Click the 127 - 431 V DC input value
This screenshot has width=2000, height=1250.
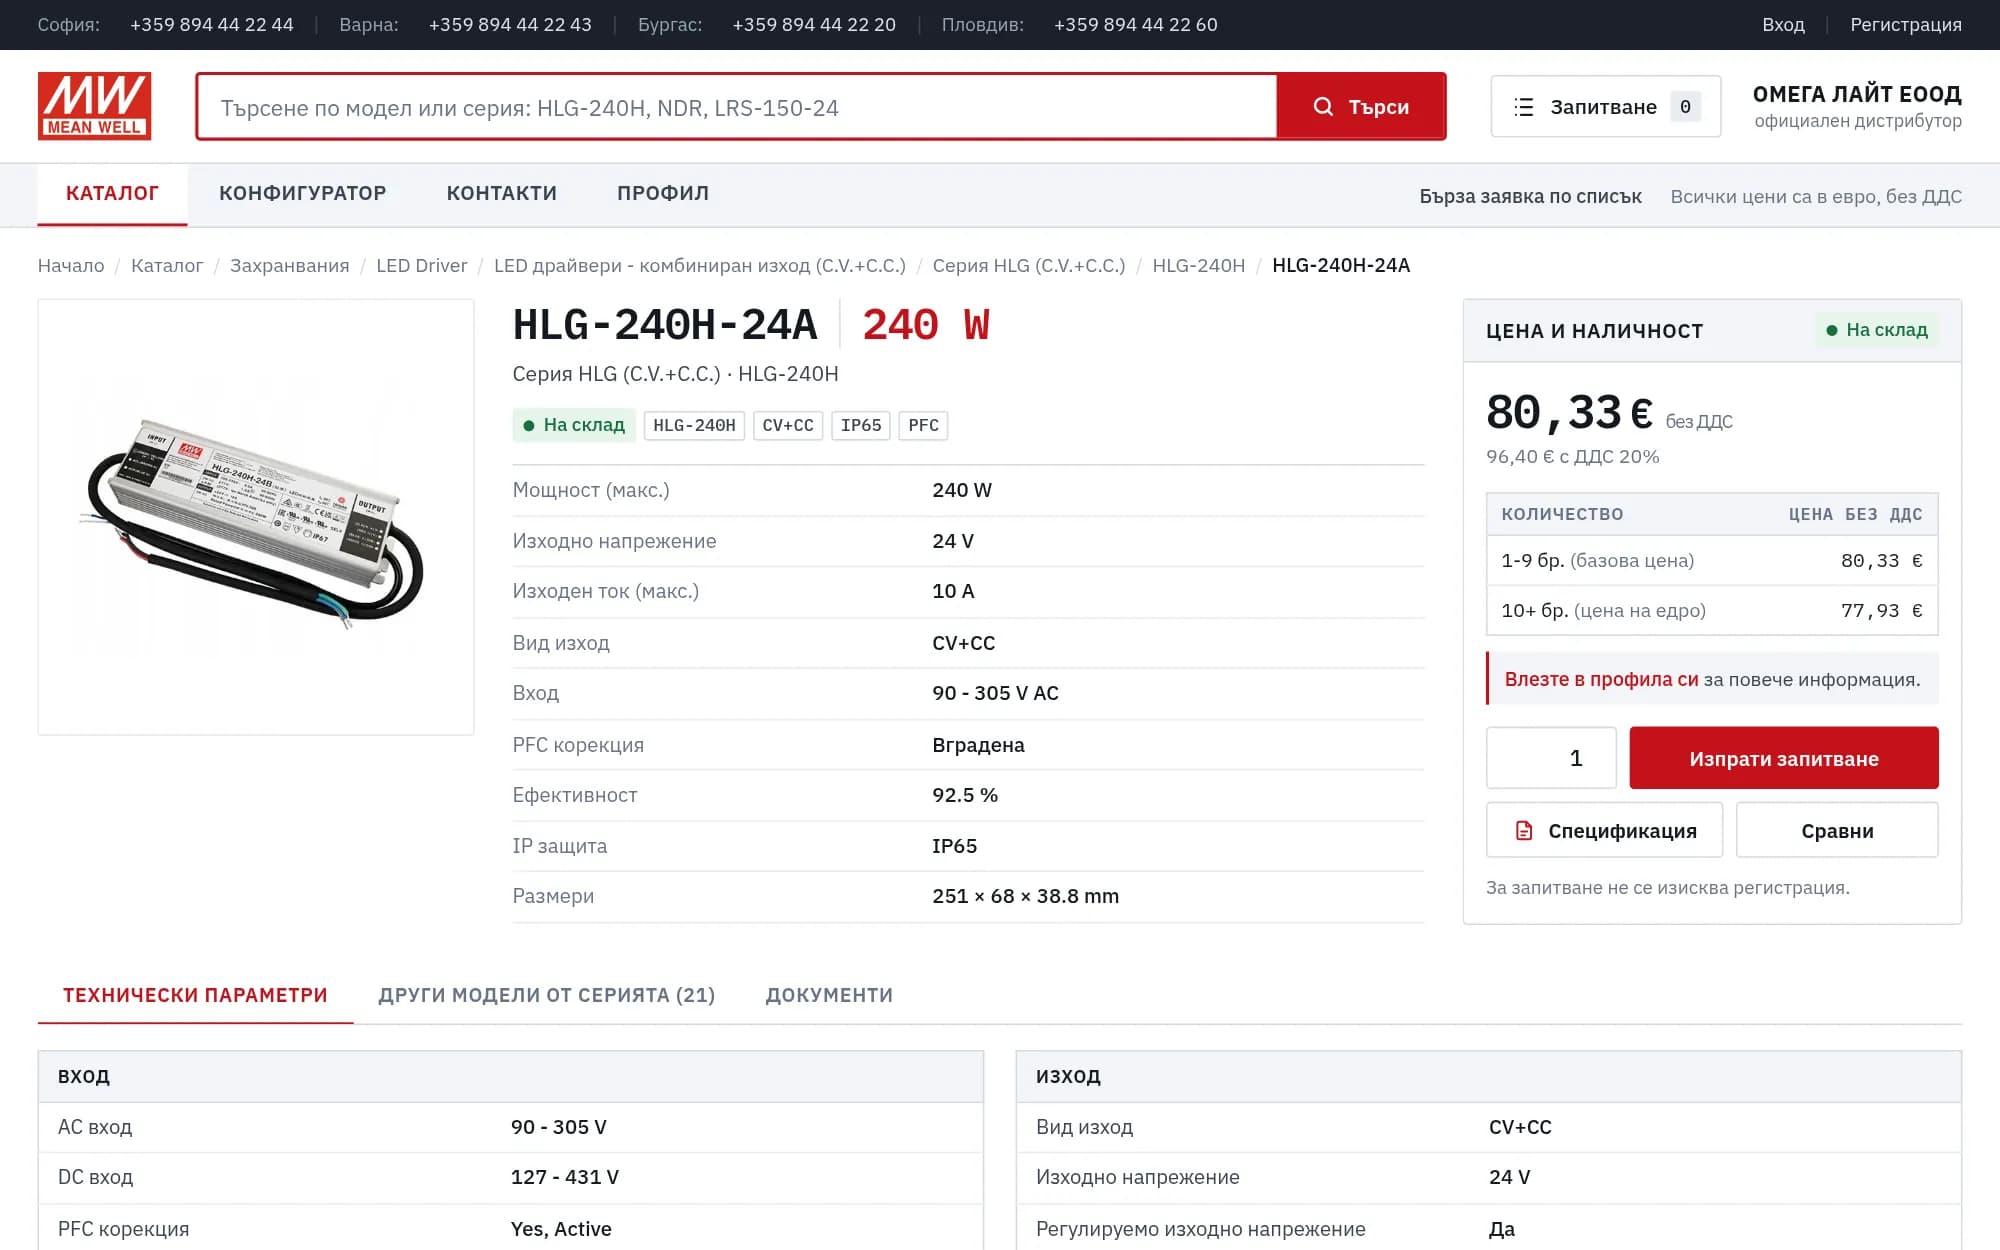coord(565,1178)
